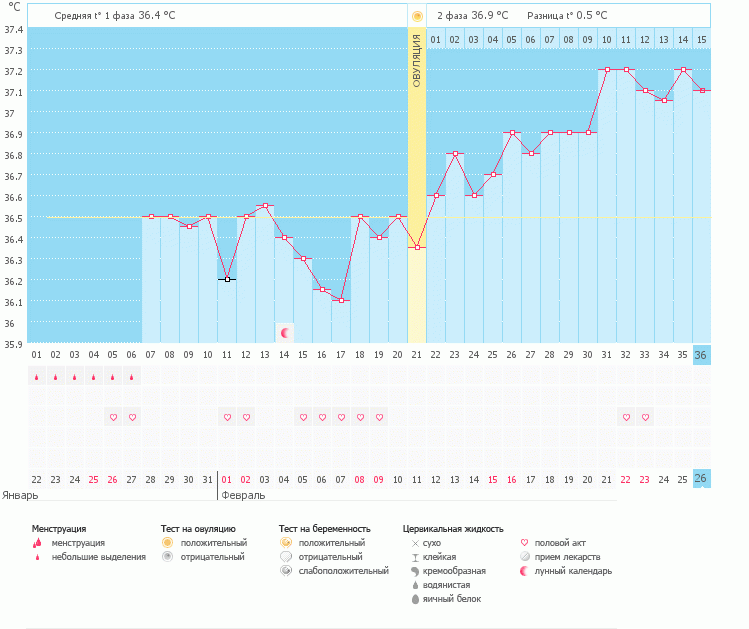The image size is (749, 629).
Task: Click phase two day header 10
Action: (x=607, y=40)
